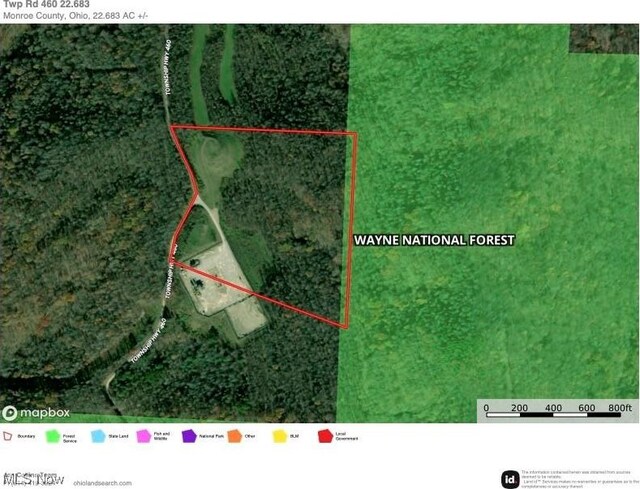This screenshot has height=489, width=640.
Task: Click the '600' scale label
Action: point(587,407)
